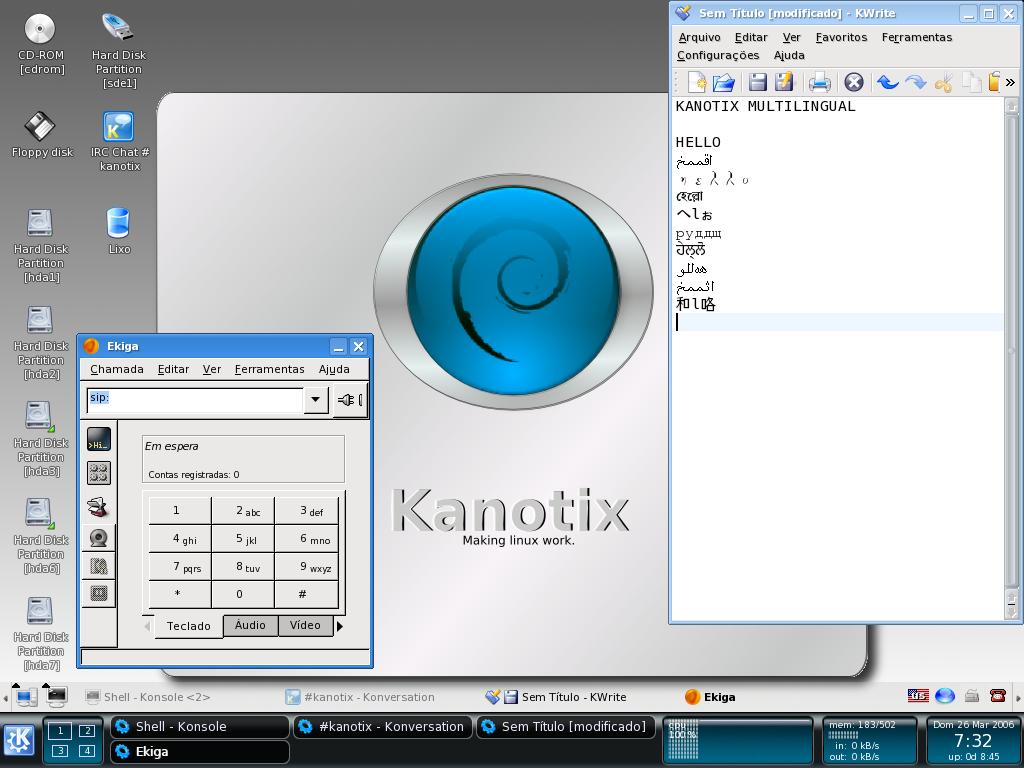Open the Hard Disk Partition [hda7] icon
Viewport: 1024px width, 768px height.
coord(40,633)
